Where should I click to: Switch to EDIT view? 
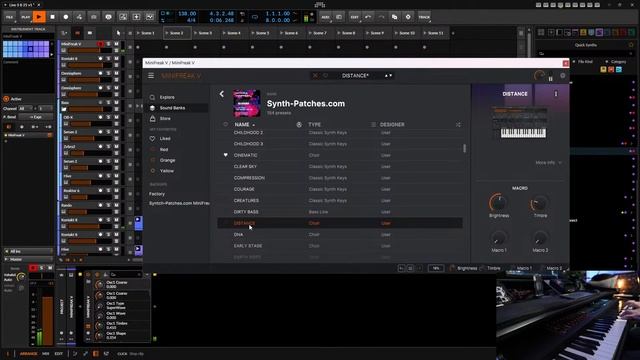(x=59, y=354)
